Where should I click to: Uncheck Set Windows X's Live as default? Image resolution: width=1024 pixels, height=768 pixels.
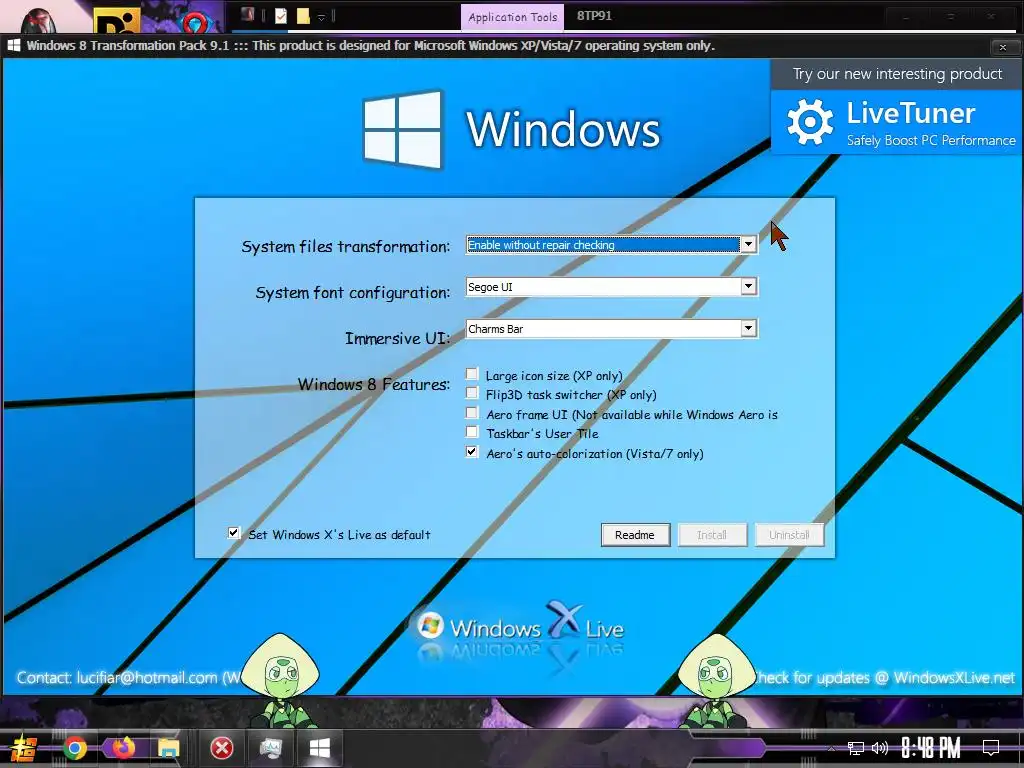click(234, 533)
